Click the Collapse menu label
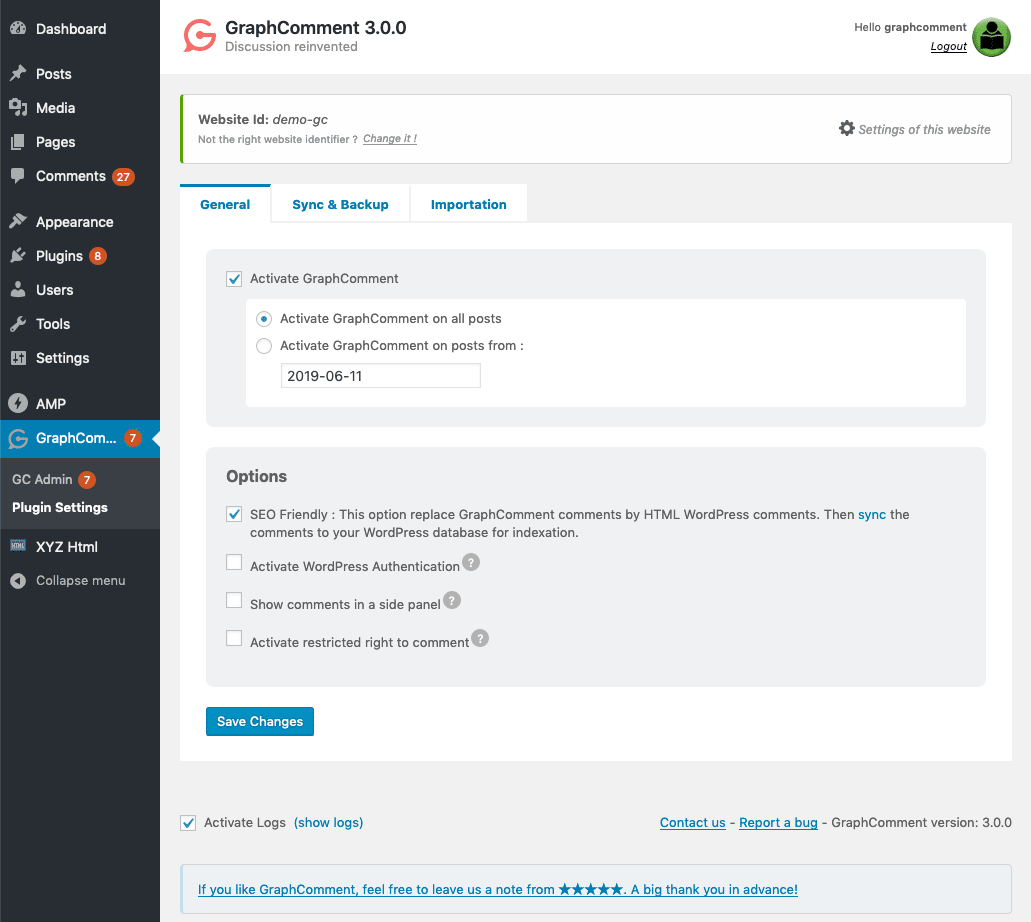The height and width of the screenshot is (922, 1031). 80,581
